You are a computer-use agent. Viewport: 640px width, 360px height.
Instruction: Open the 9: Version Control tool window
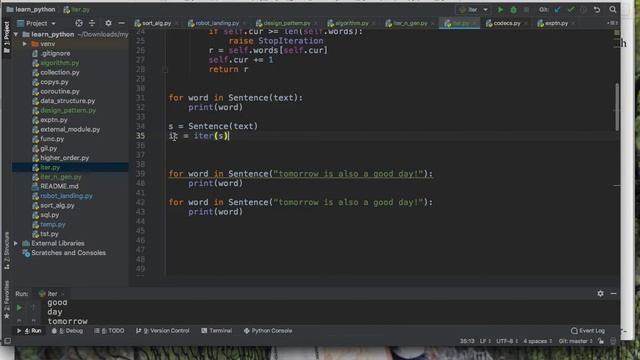[x=162, y=331]
